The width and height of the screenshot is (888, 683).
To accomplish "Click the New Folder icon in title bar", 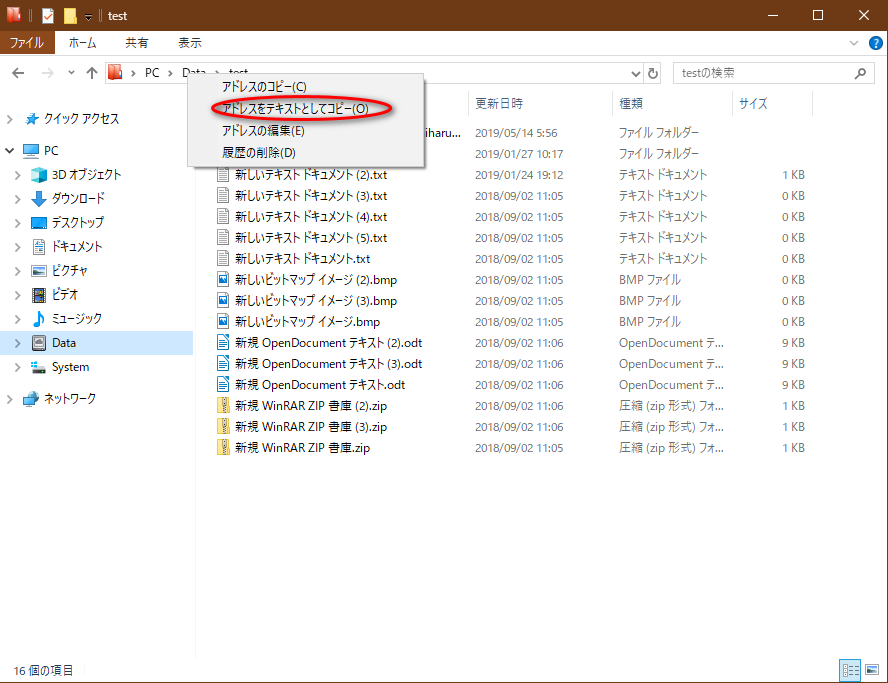I will coord(70,15).
